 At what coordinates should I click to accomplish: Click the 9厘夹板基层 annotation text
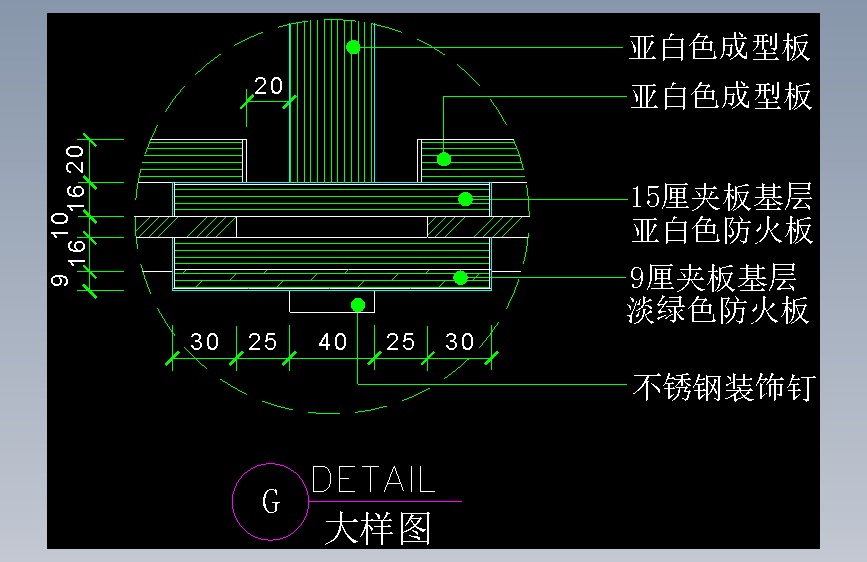713,278
